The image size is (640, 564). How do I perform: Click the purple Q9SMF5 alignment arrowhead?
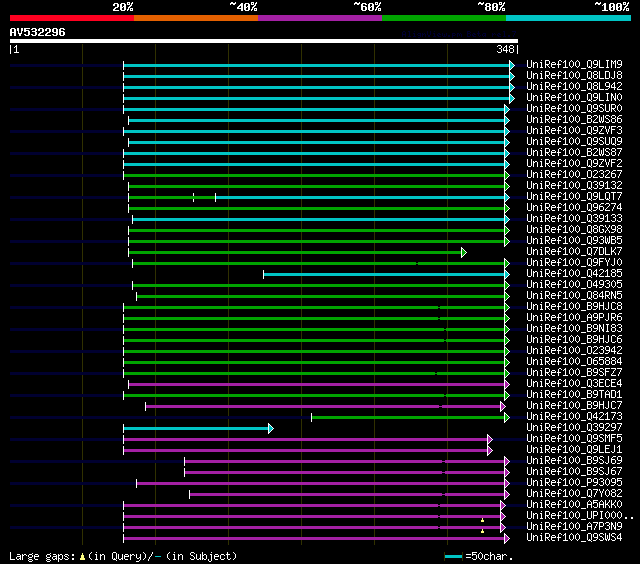click(x=490, y=440)
